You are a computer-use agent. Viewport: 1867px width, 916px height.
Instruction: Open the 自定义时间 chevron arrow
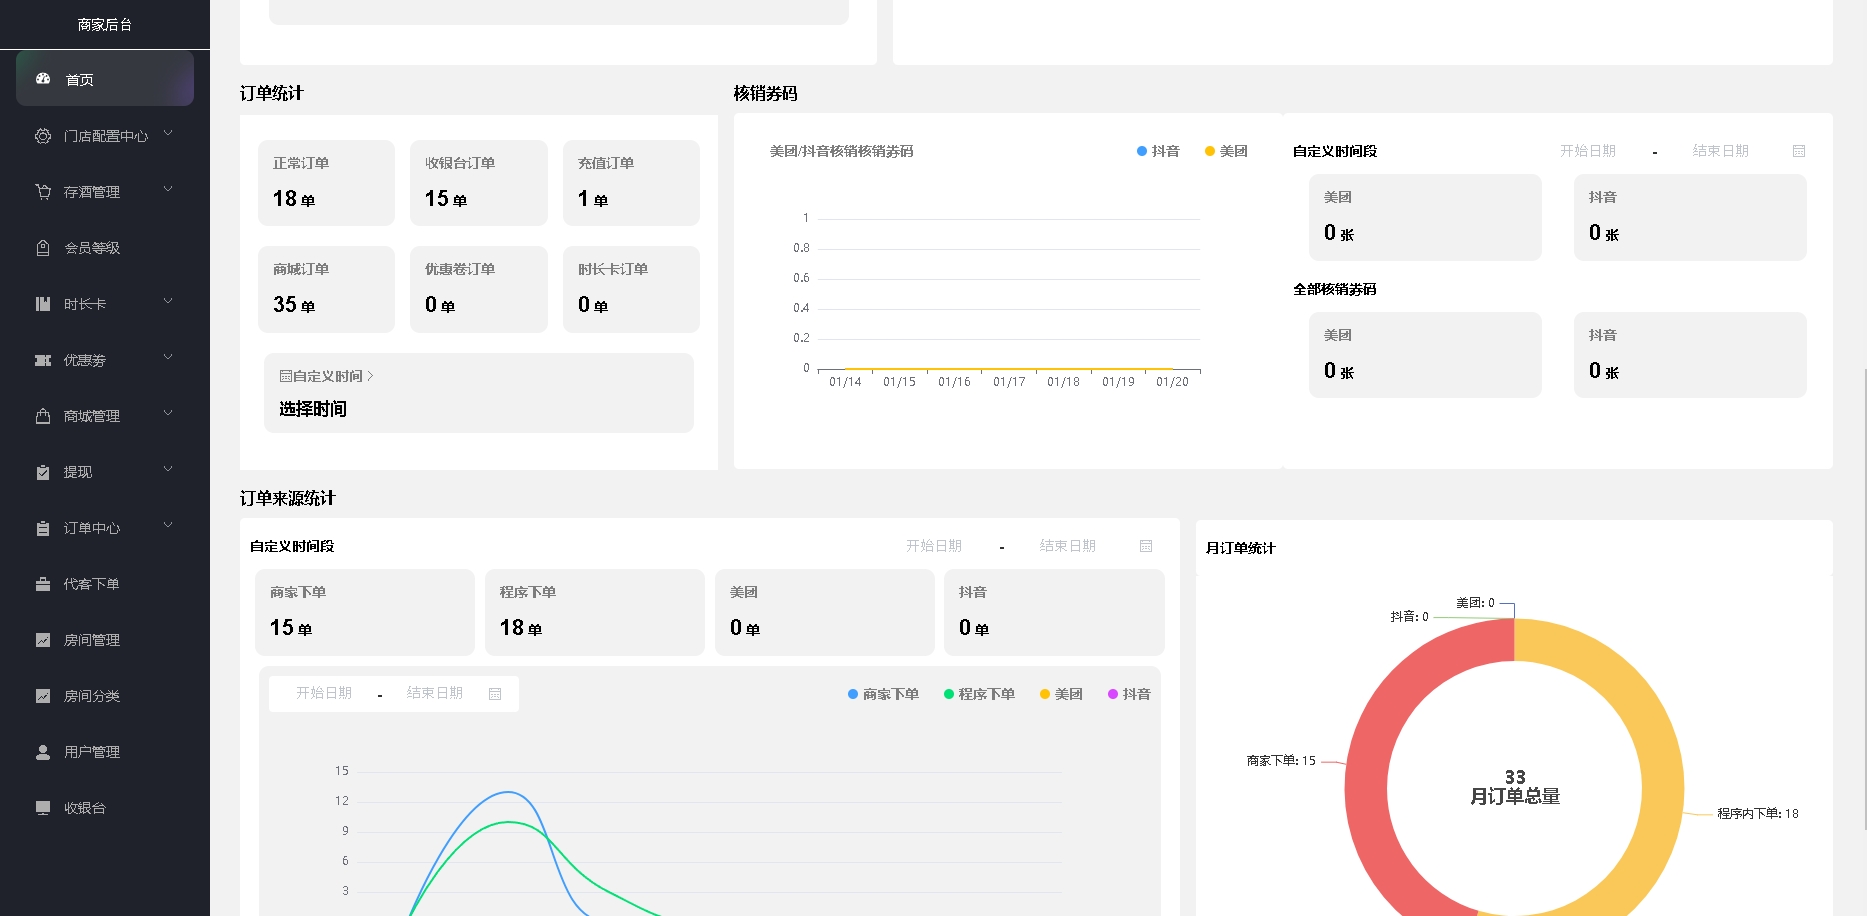pos(370,376)
